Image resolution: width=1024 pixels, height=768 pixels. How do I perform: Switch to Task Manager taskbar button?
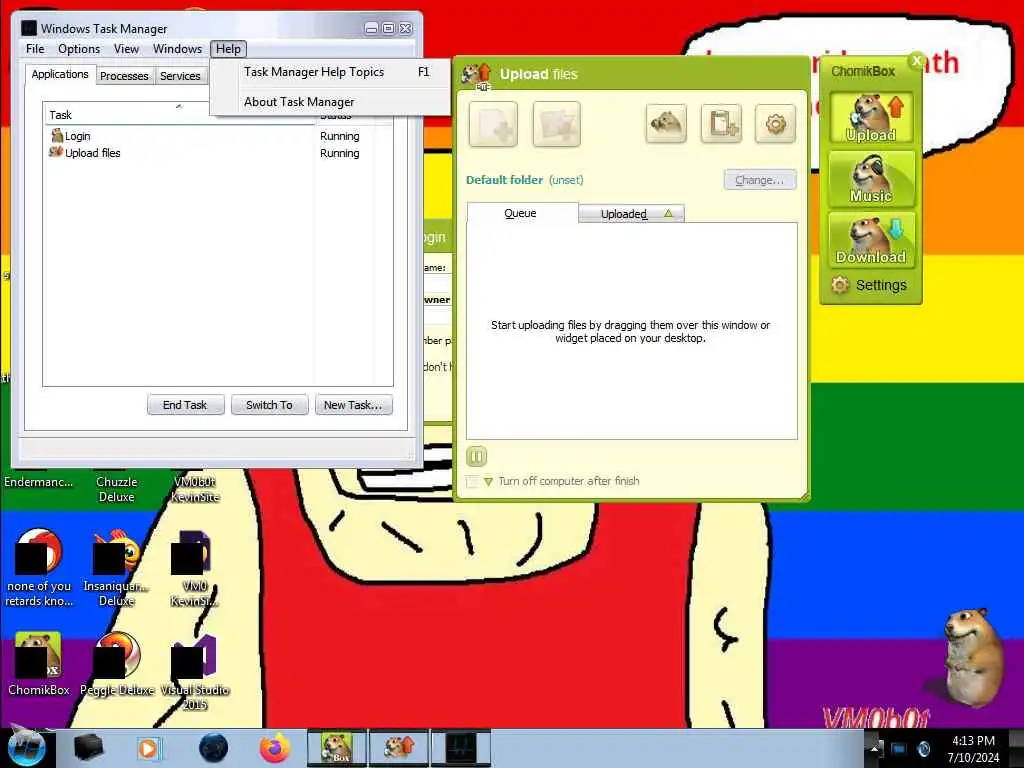461,748
